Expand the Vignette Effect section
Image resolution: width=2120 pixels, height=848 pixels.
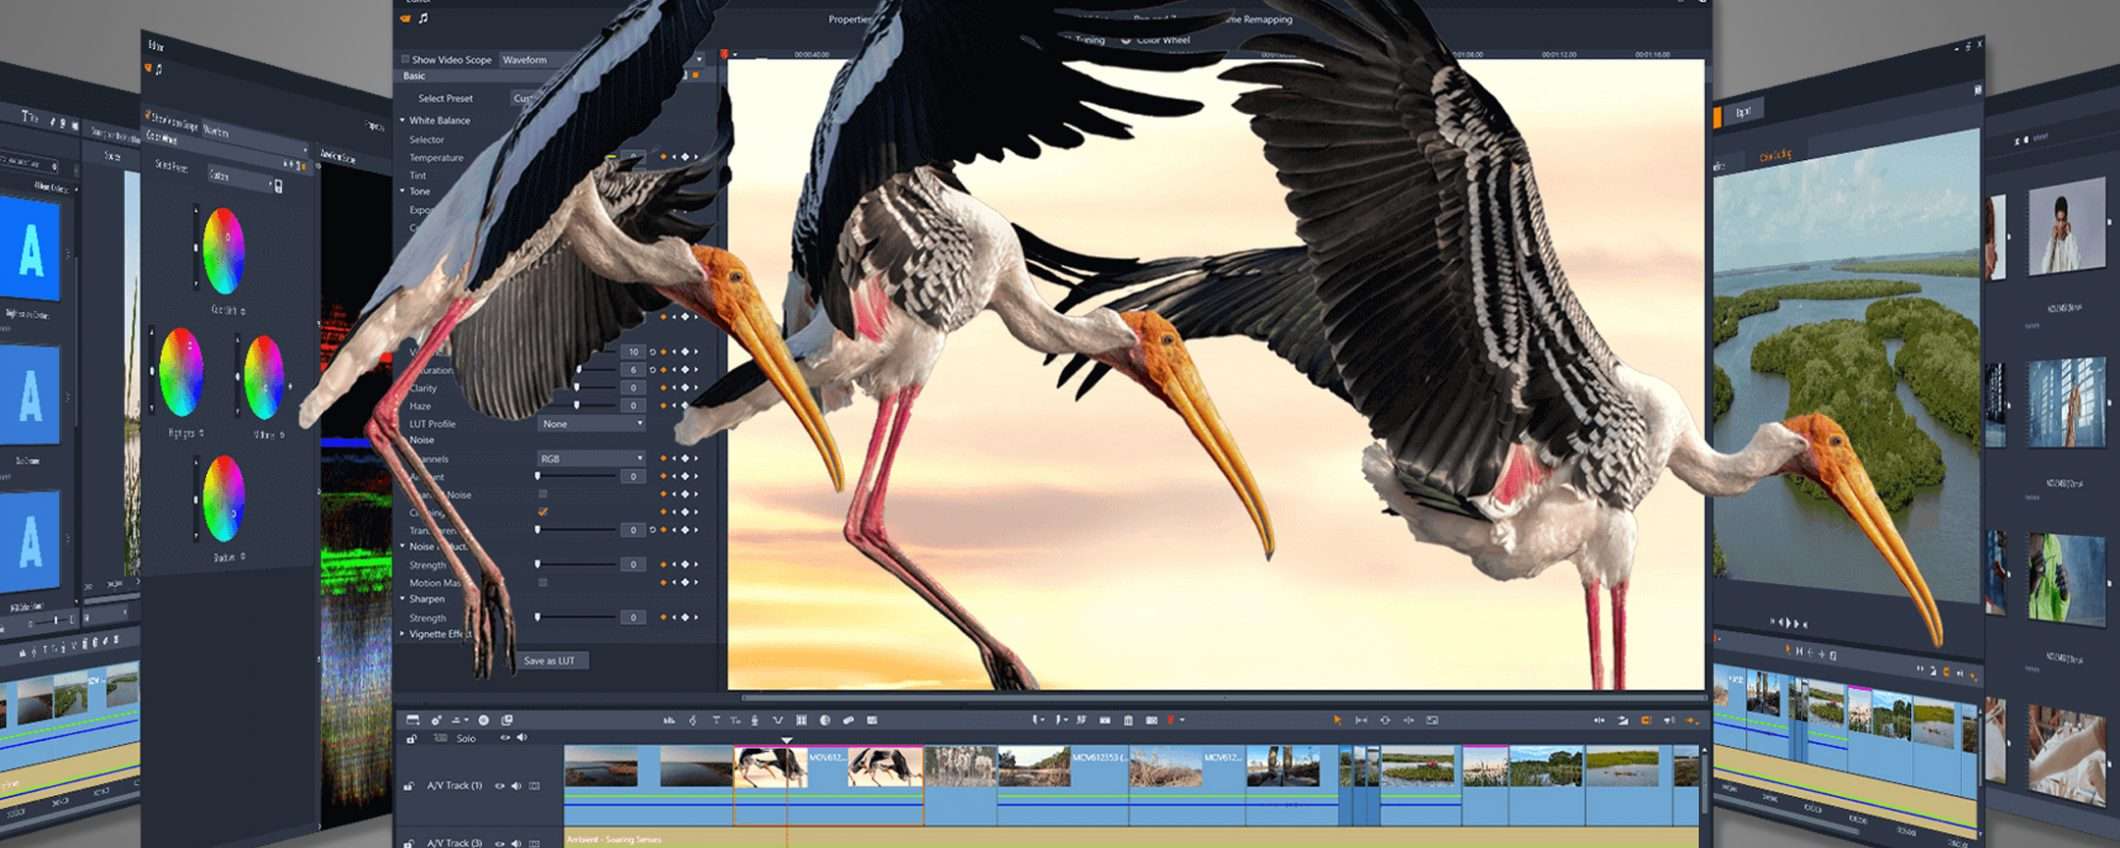pos(403,634)
